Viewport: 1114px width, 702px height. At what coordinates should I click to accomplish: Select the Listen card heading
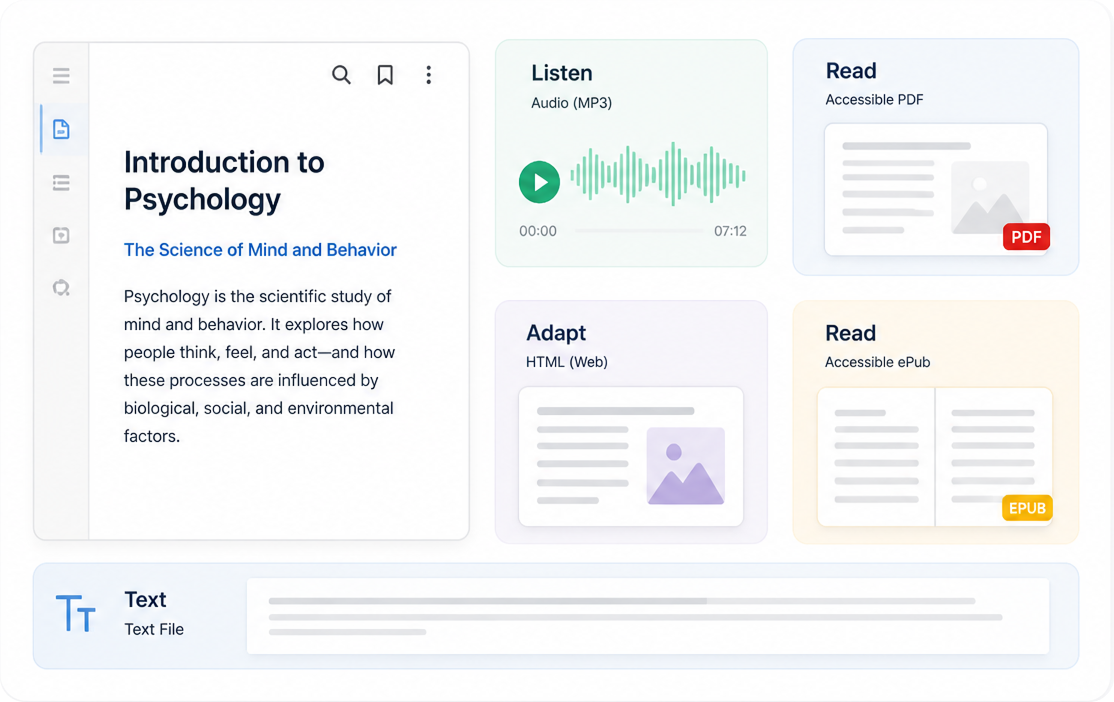click(562, 73)
